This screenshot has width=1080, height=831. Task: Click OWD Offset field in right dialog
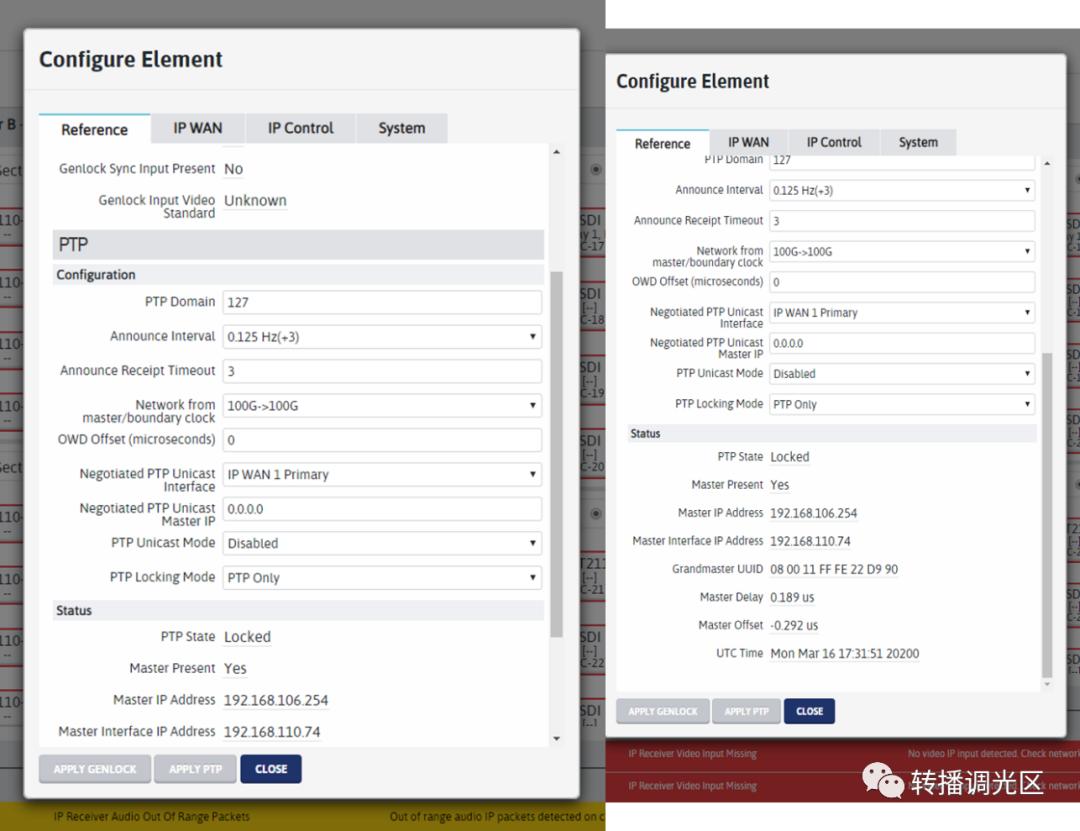pos(902,282)
